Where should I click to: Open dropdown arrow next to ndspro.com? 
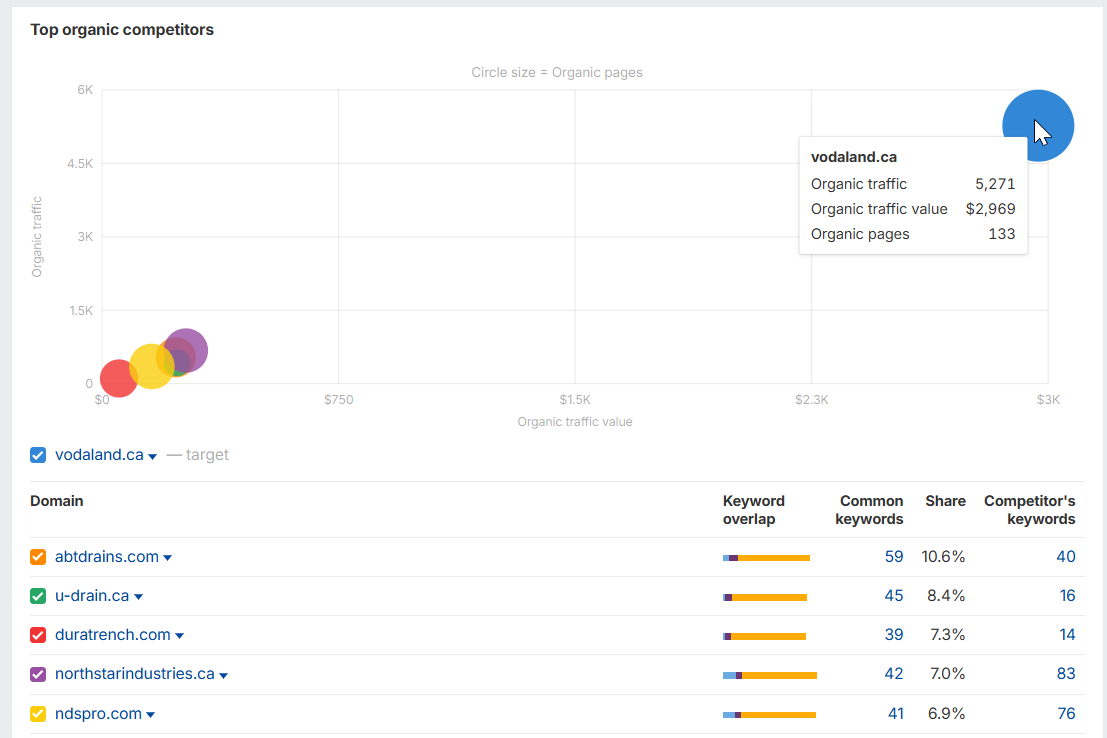pyautogui.click(x=150, y=715)
